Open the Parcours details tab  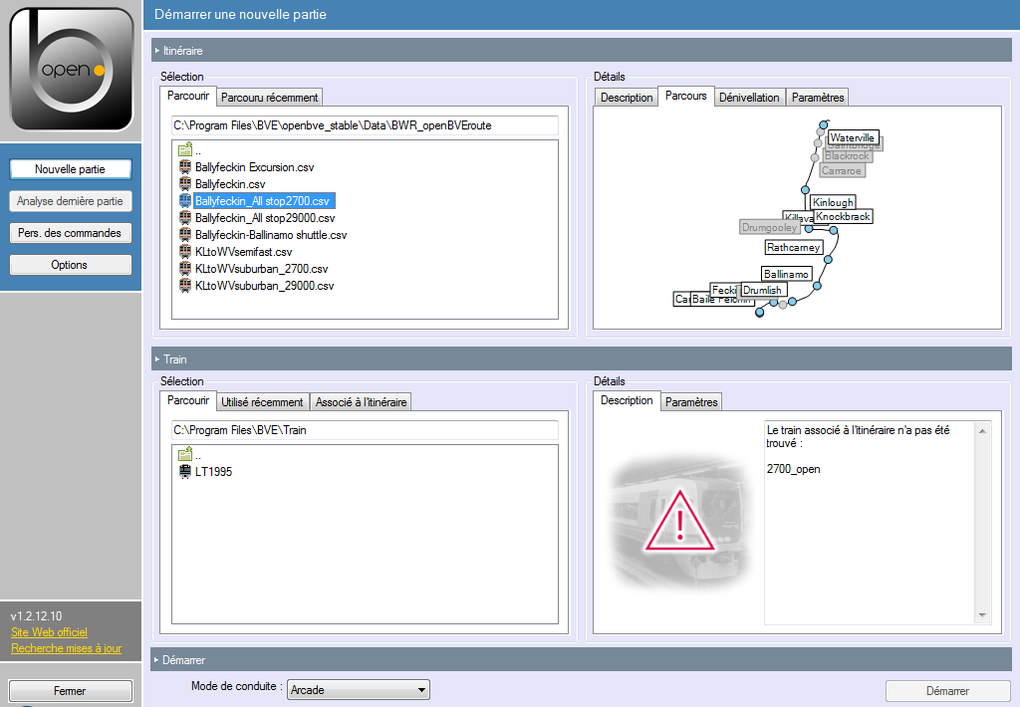[x=686, y=96]
